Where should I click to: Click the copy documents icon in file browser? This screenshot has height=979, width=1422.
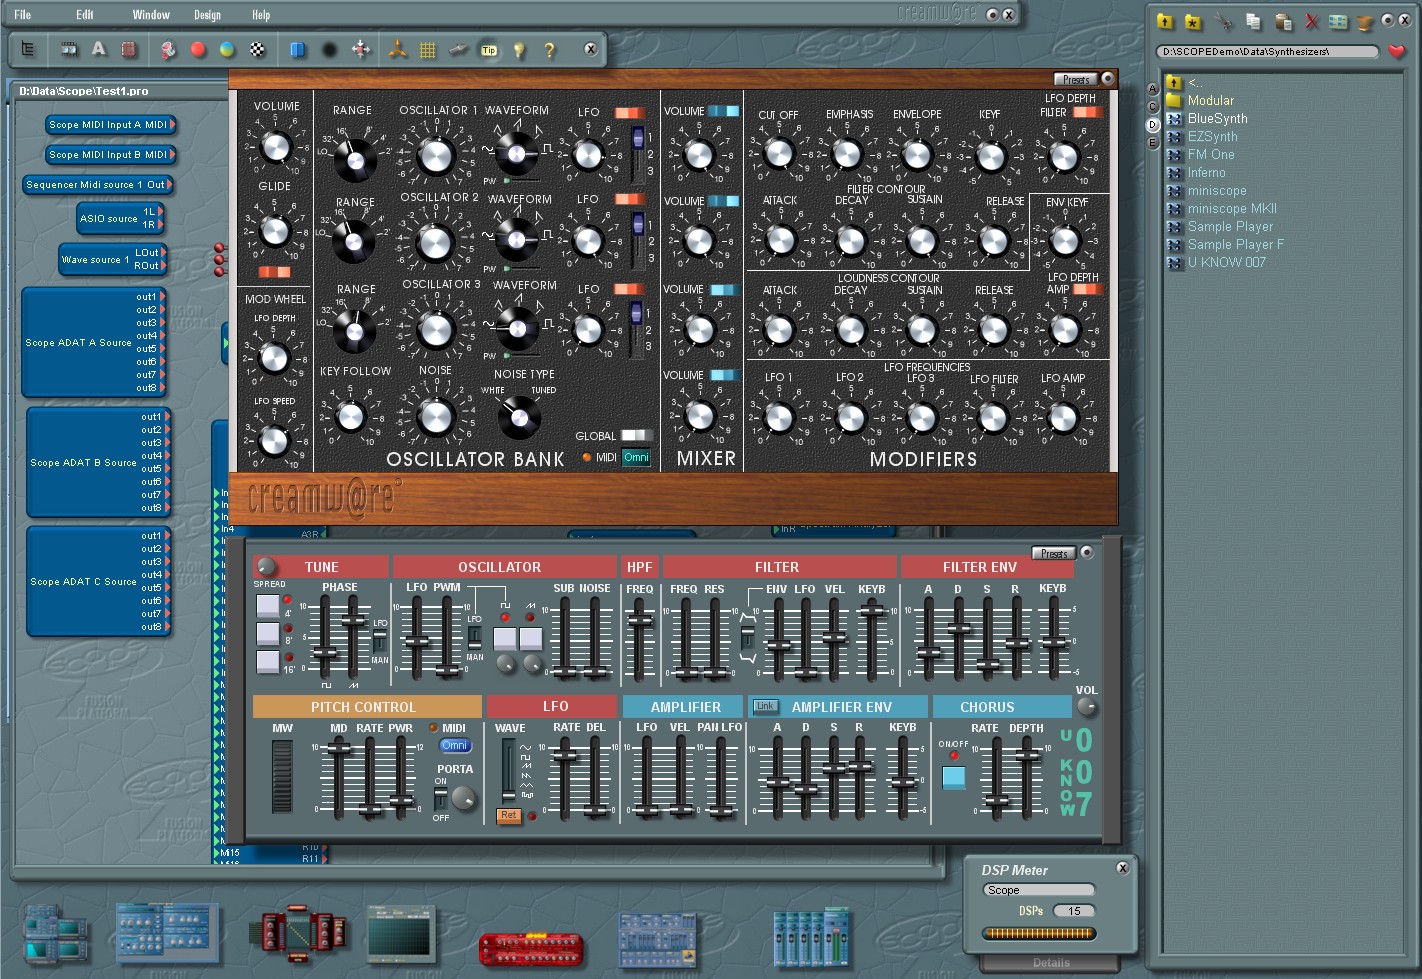pos(1253,21)
